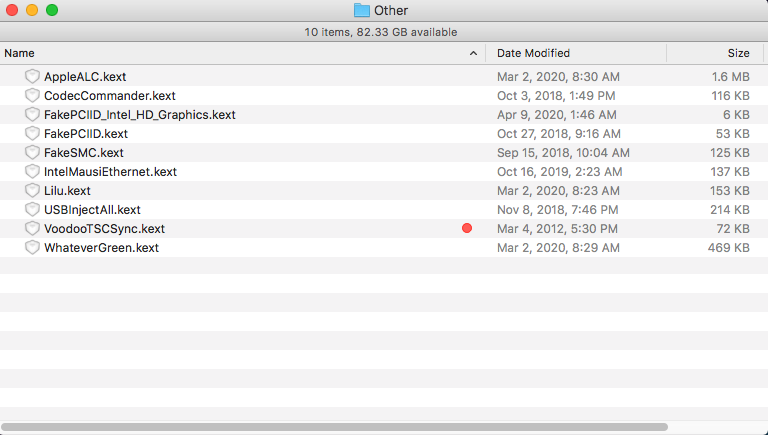Select the FakePCIID.kext file name
Image resolution: width=768 pixels, height=435 pixels.
click(86, 134)
